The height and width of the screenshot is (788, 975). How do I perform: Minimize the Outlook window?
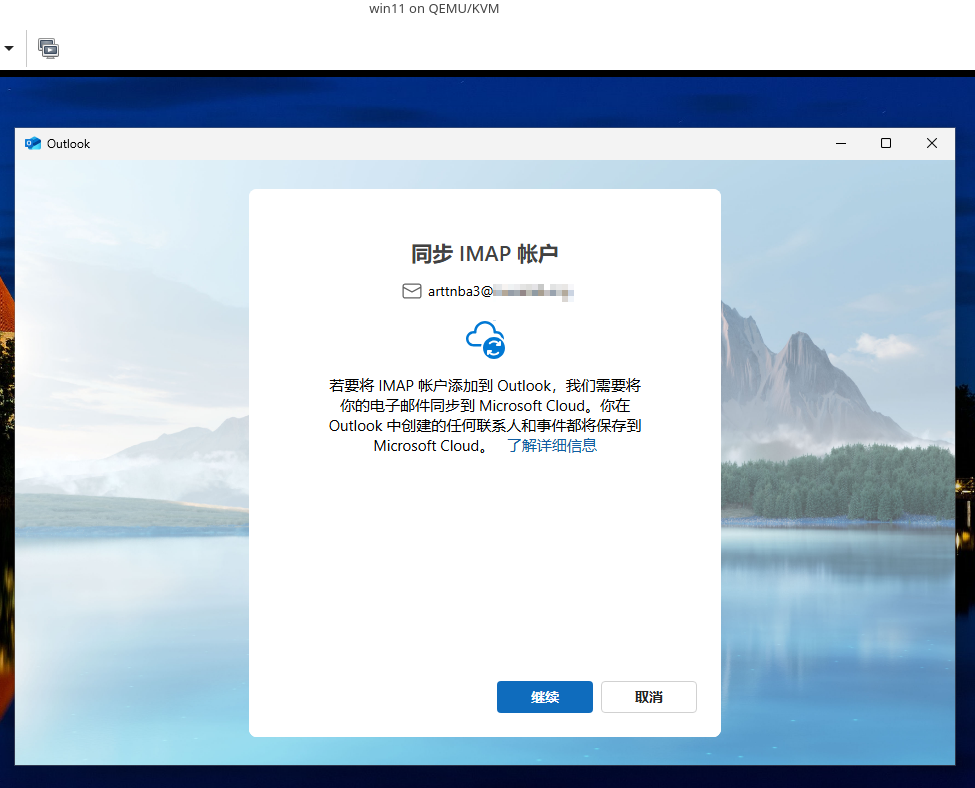tap(841, 144)
